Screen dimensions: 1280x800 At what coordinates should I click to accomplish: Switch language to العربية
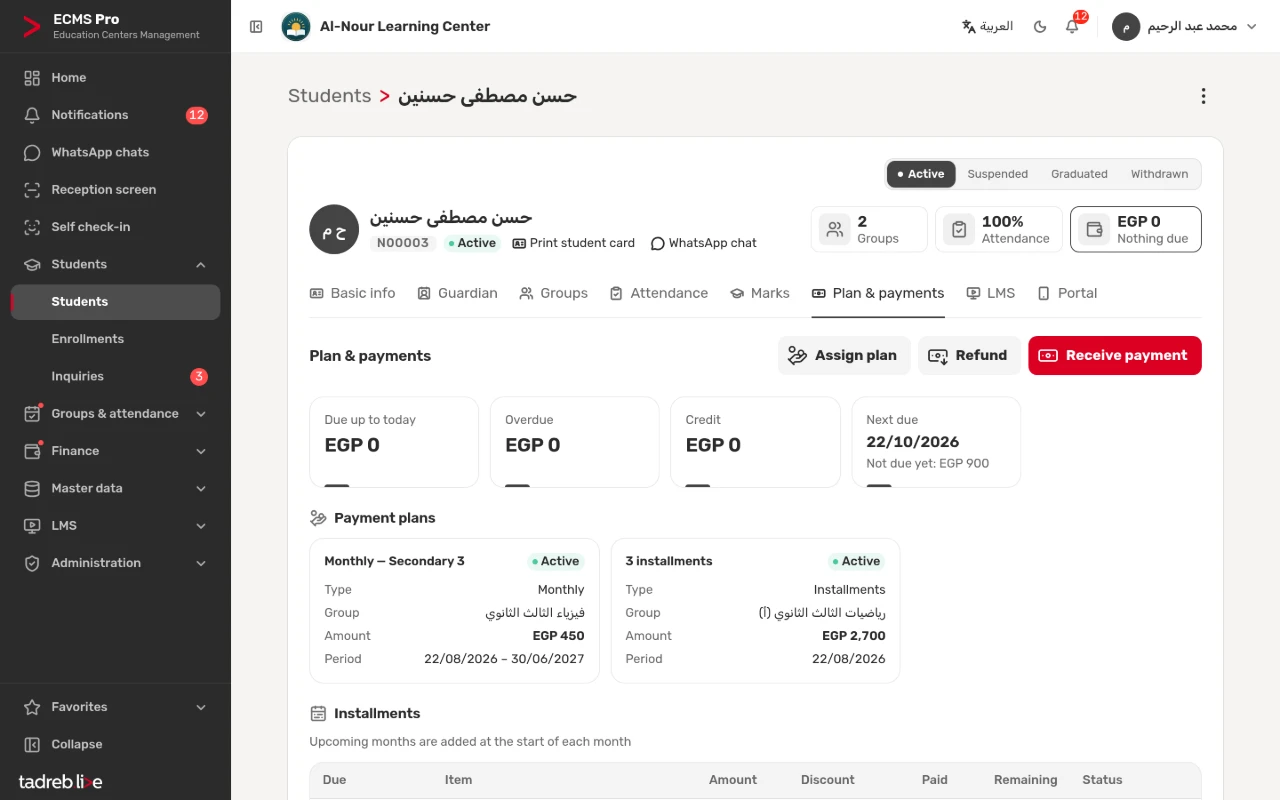tap(987, 27)
